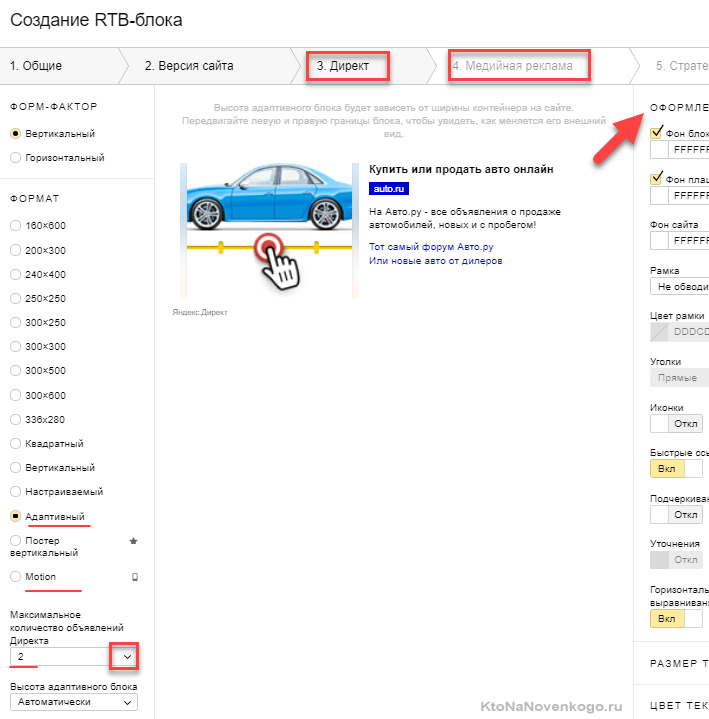Image resolution: width=709 pixels, height=719 pixels.
Task: Select the 300×600 format
Action: [x=16, y=395]
